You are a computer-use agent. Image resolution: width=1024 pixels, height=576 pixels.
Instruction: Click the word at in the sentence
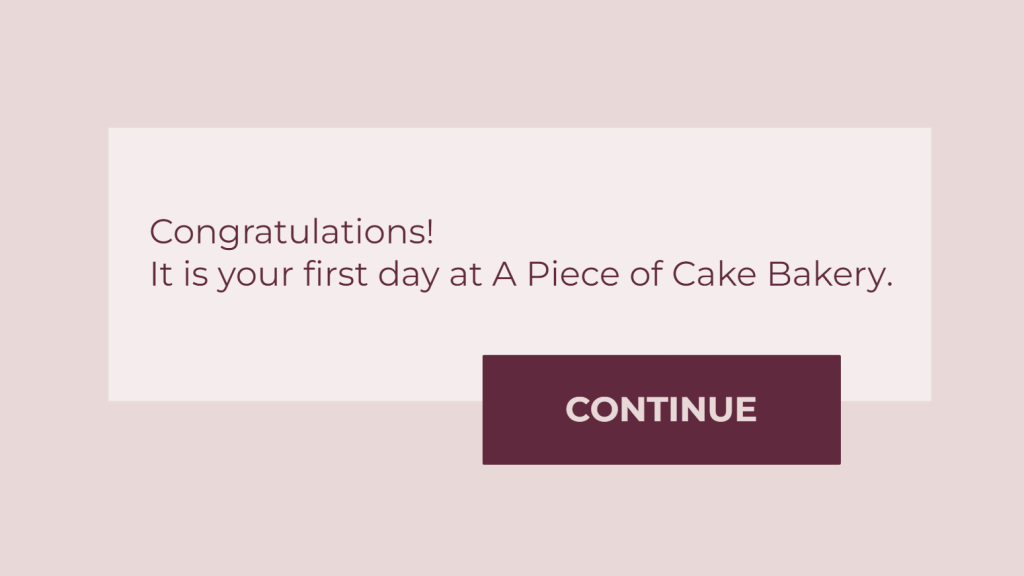coord(466,275)
